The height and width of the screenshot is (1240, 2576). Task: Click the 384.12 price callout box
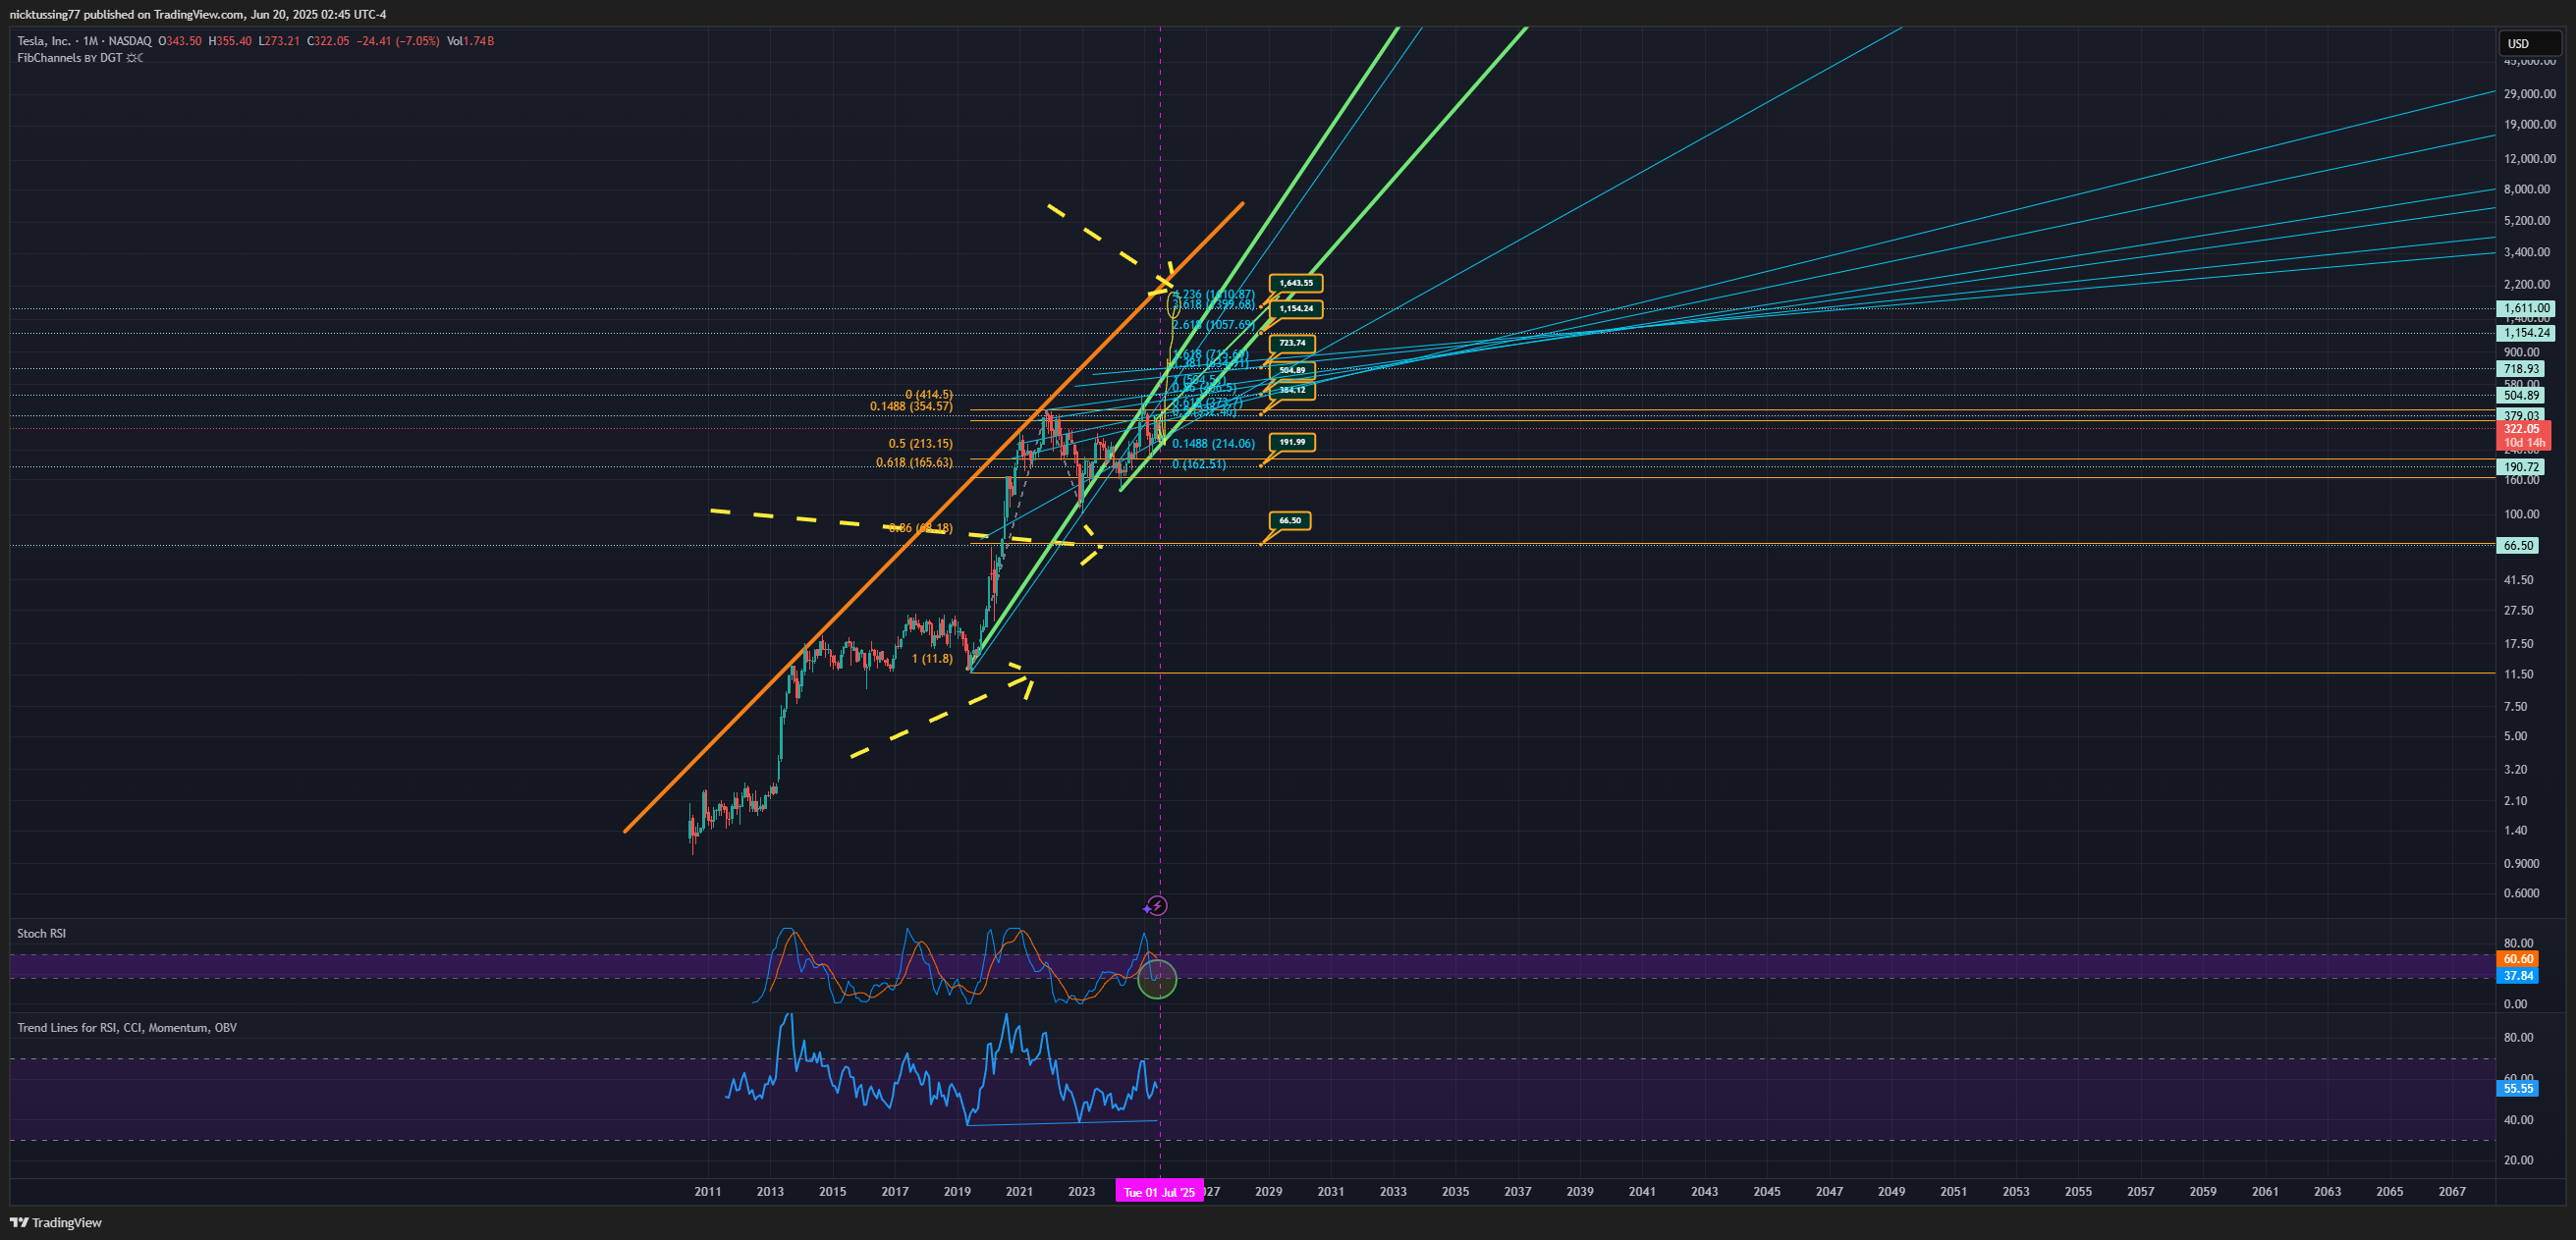point(1292,390)
